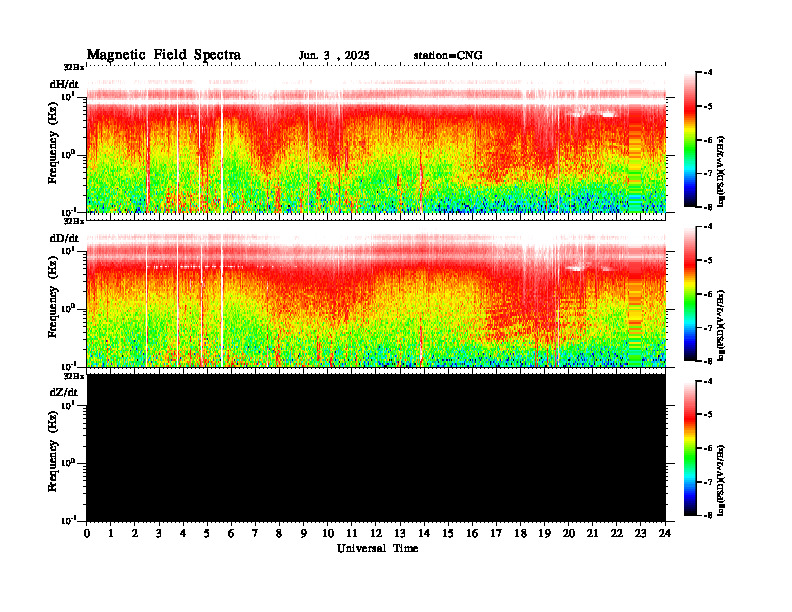
Task: Click the "-4" value on dH/dt color scale
Action: pyautogui.click(x=709, y=72)
